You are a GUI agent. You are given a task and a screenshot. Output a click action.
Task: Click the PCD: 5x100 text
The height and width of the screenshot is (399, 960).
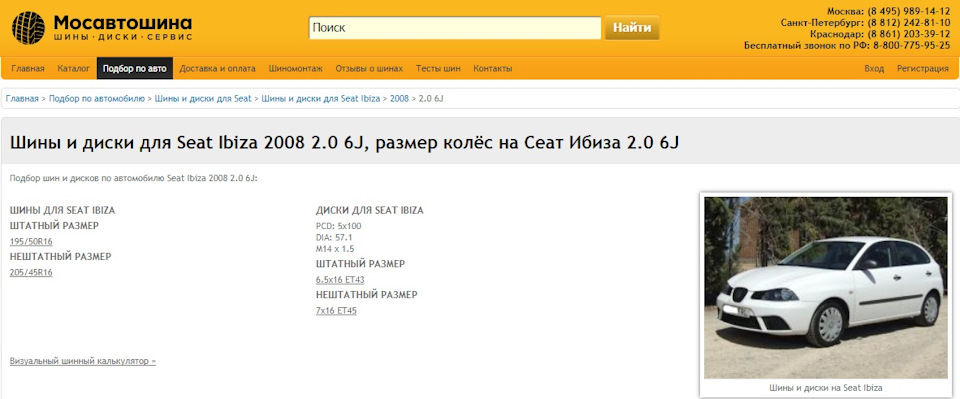(339, 226)
